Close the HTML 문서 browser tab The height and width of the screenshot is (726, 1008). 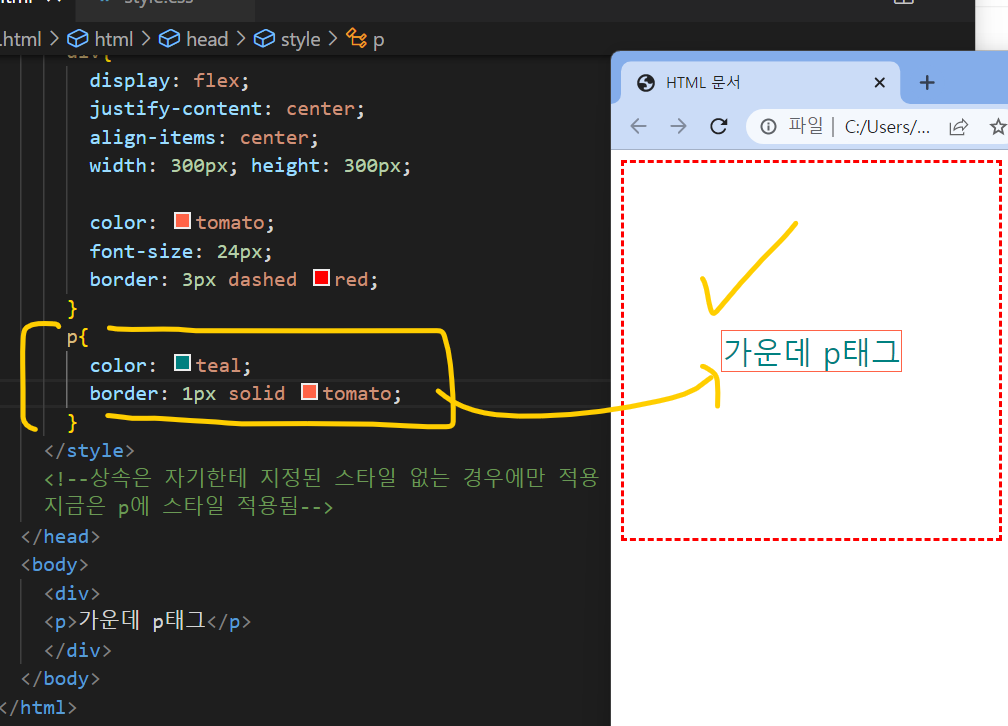click(x=879, y=82)
